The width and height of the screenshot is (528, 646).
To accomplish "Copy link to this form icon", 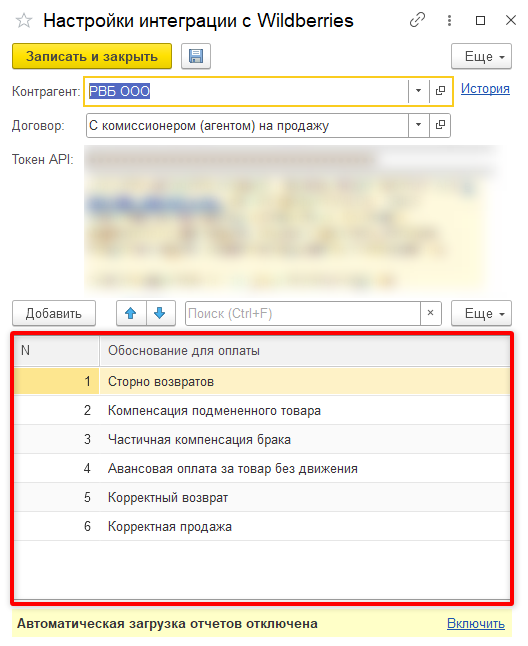I will (x=417, y=20).
